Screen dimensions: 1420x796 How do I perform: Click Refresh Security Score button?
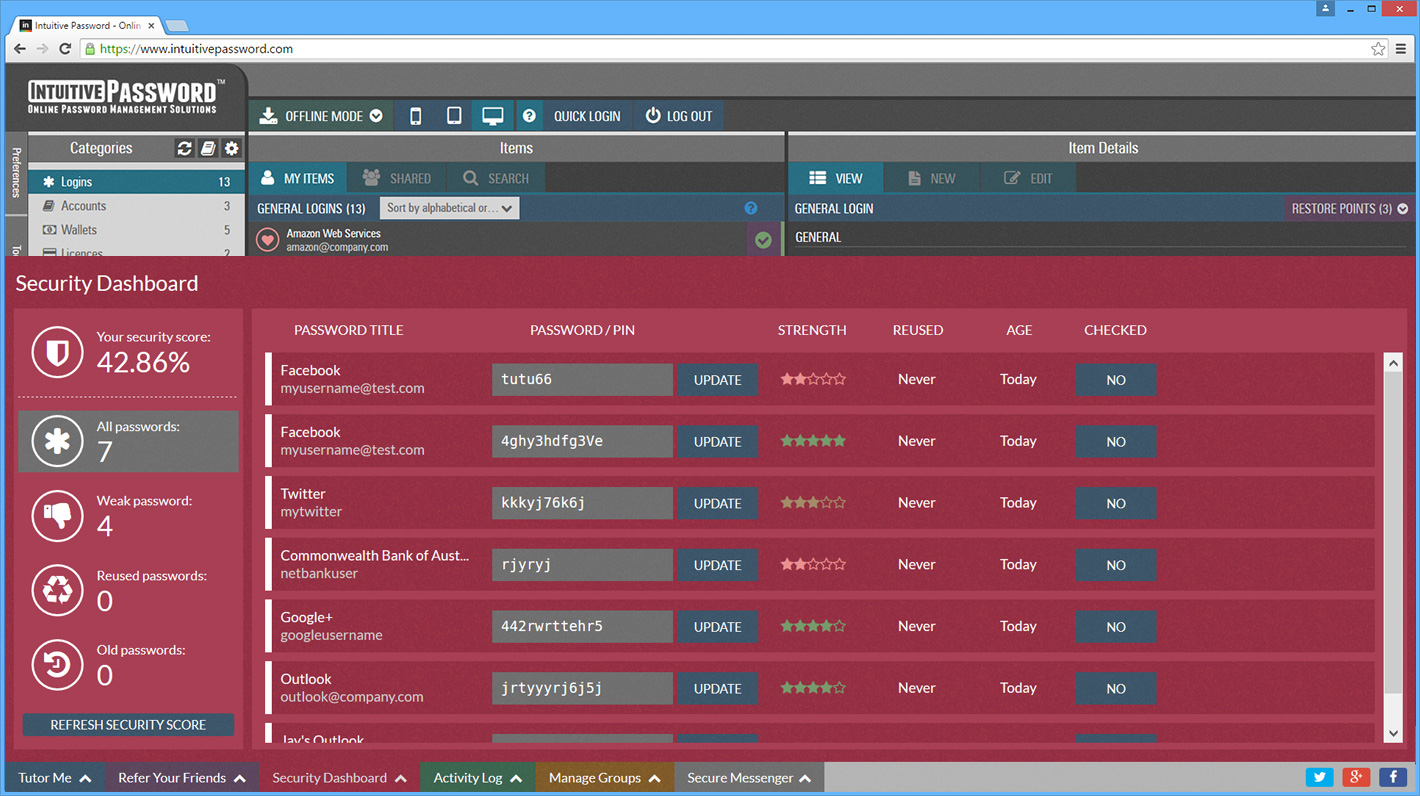128,725
